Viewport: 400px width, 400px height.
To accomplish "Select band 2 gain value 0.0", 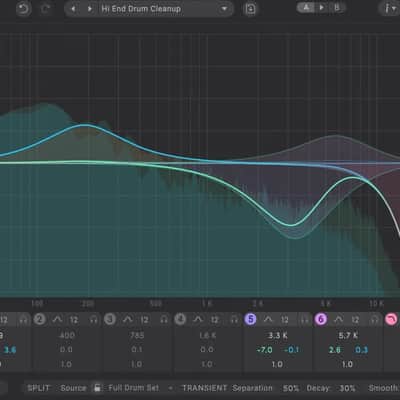I will point(66,350).
